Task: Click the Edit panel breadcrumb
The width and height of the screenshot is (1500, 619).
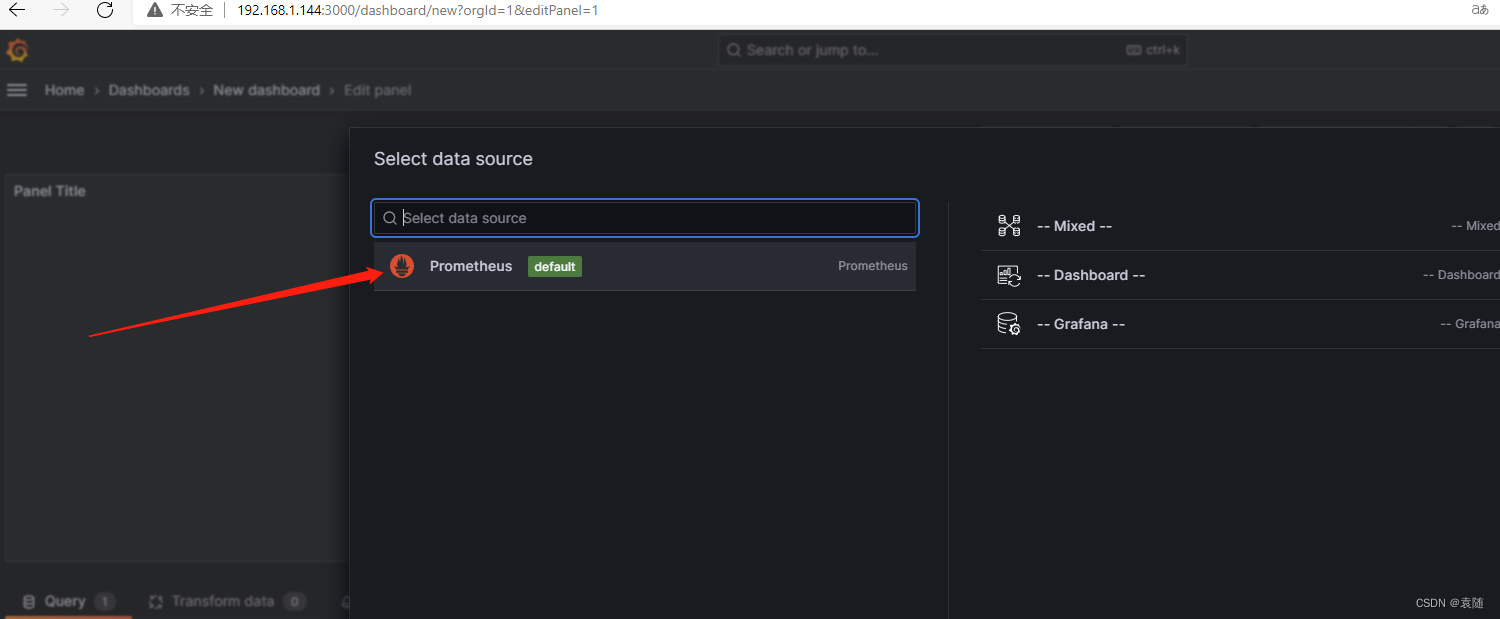Action: point(377,90)
